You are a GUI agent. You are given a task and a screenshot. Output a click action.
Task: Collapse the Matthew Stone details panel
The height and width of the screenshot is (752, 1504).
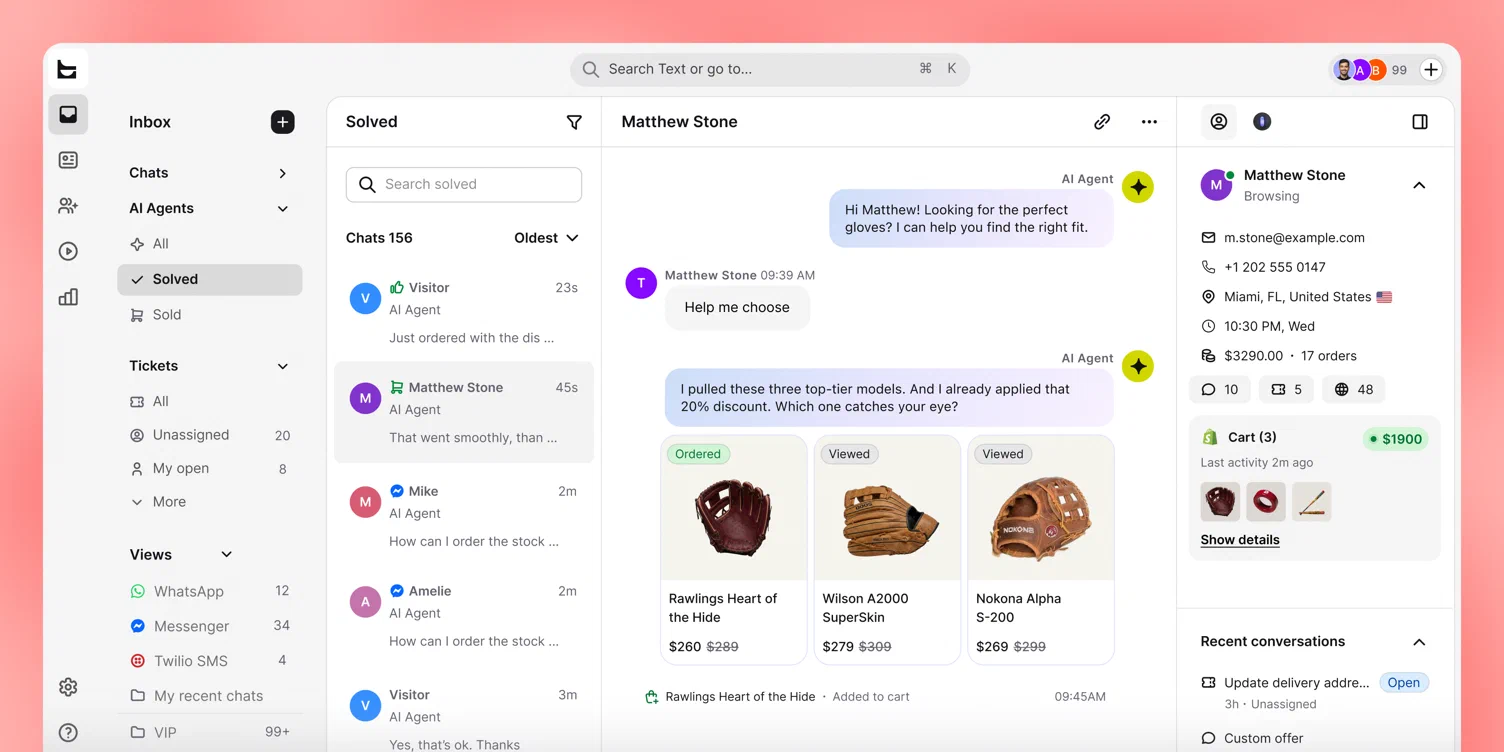[x=1419, y=185]
